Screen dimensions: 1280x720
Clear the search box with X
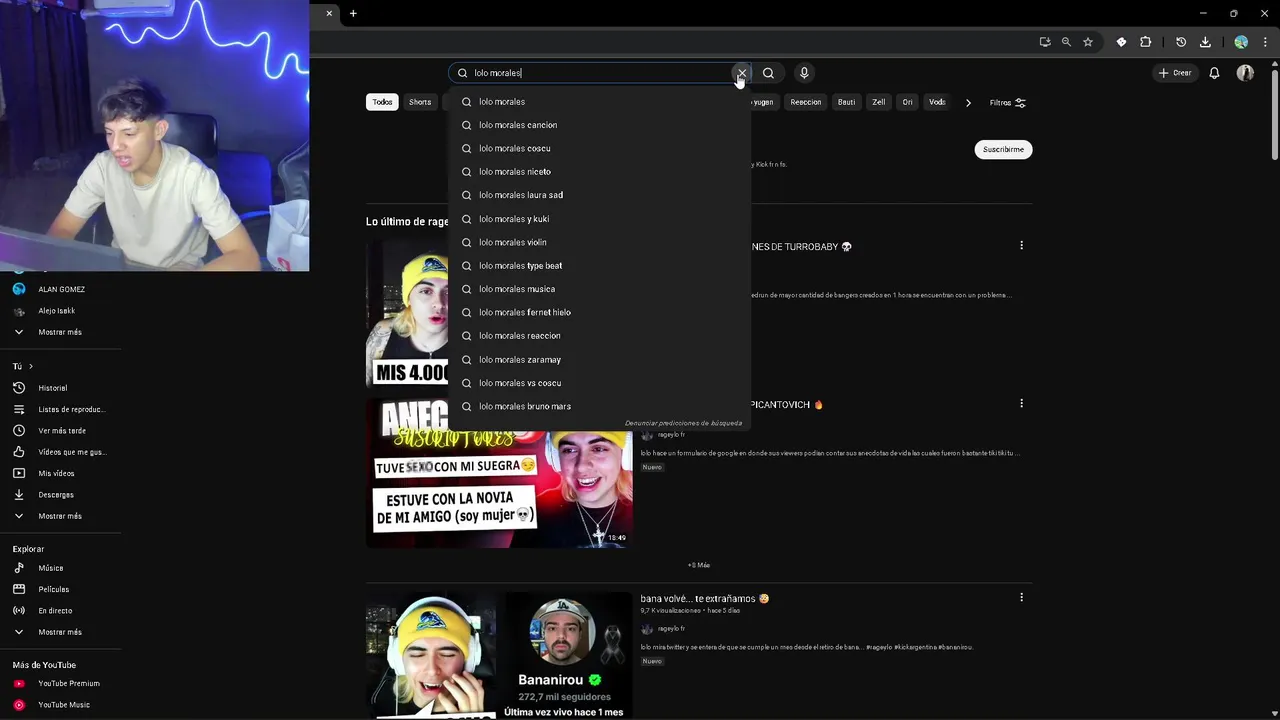coord(741,73)
